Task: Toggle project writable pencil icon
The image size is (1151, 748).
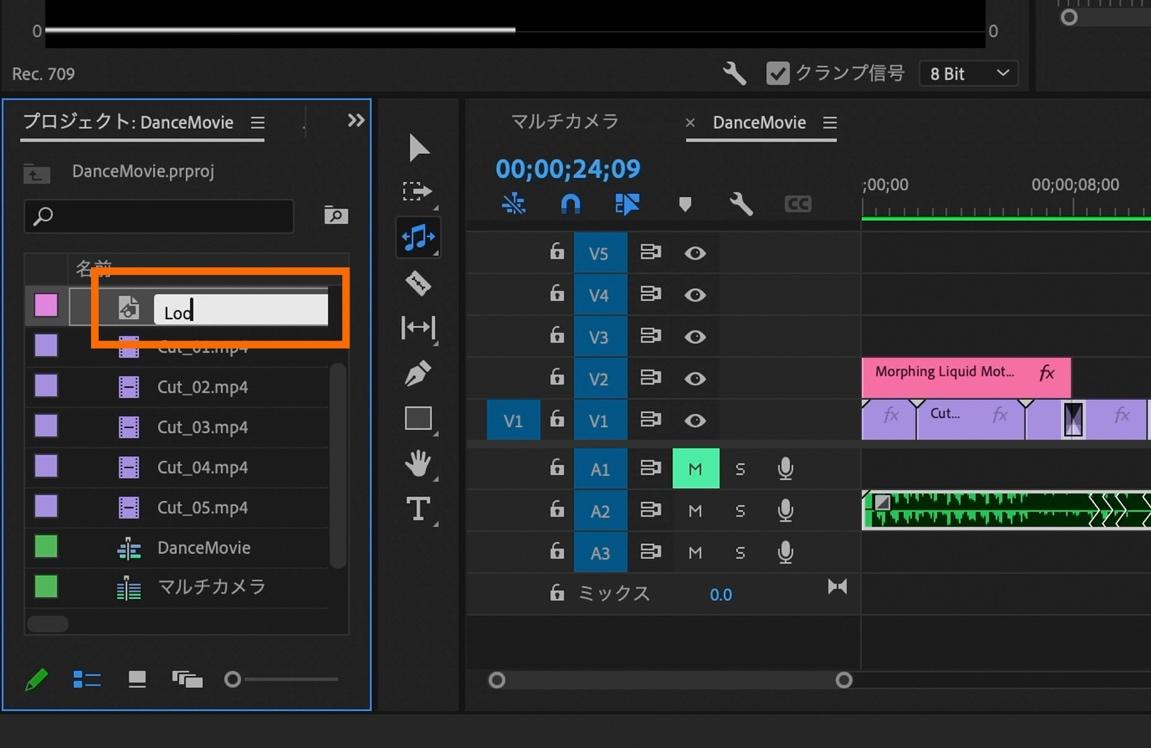Action: tap(36, 680)
